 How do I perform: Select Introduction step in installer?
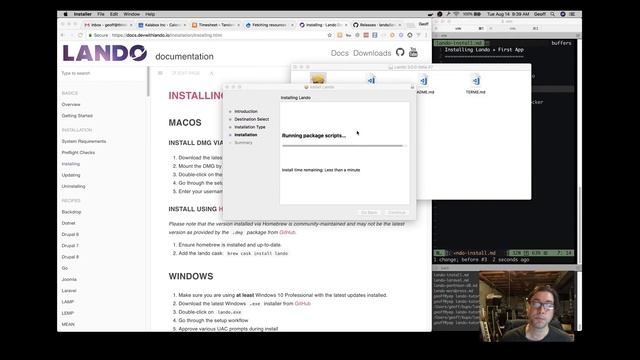[x=246, y=111]
